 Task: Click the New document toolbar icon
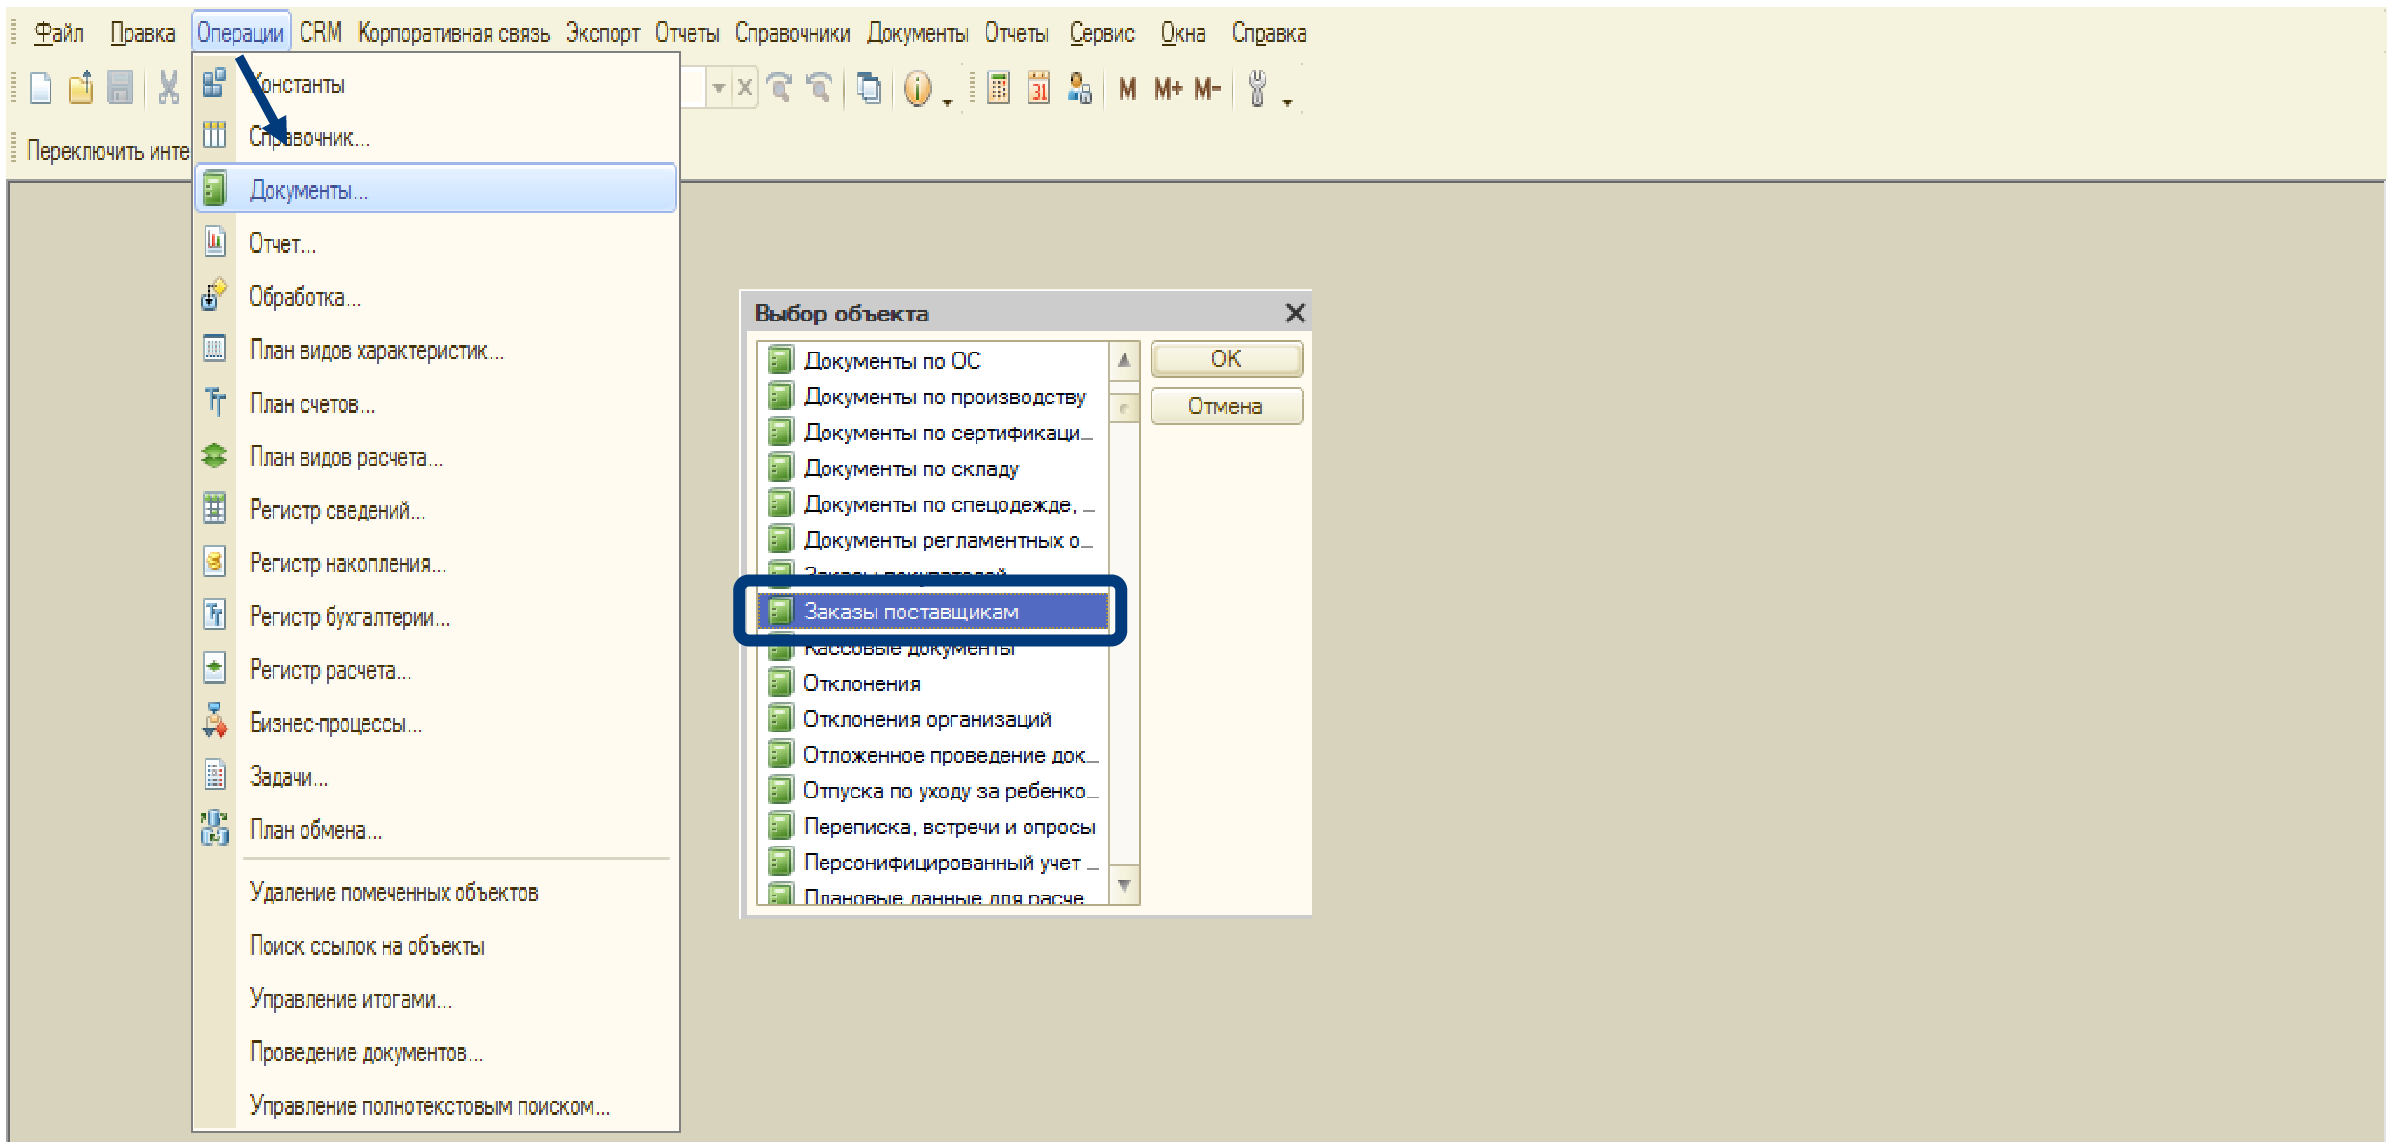coord(41,89)
